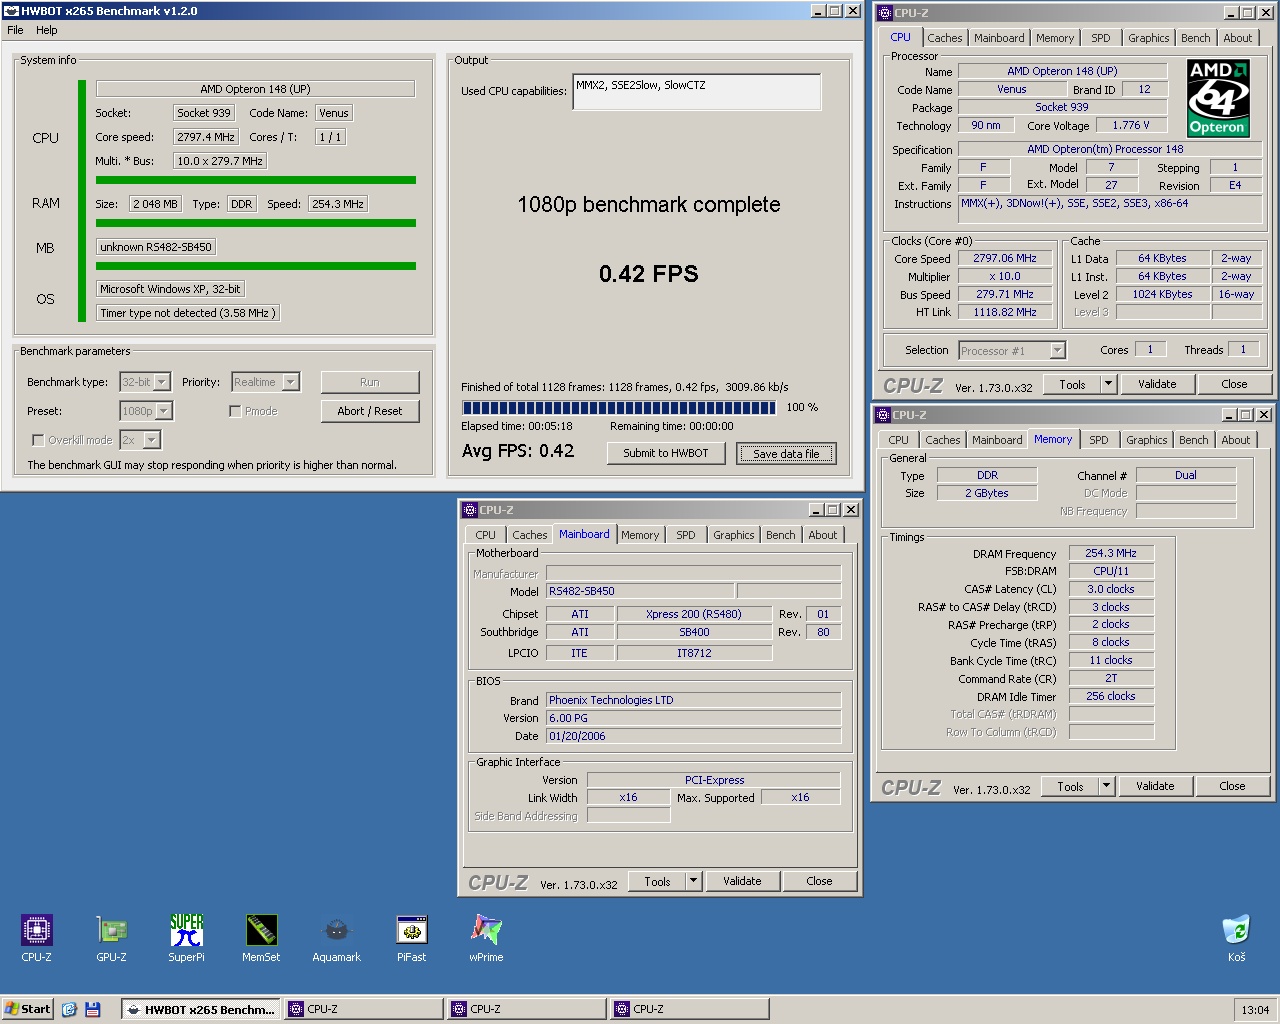Click the Abort / Reset button

[370, 411]
